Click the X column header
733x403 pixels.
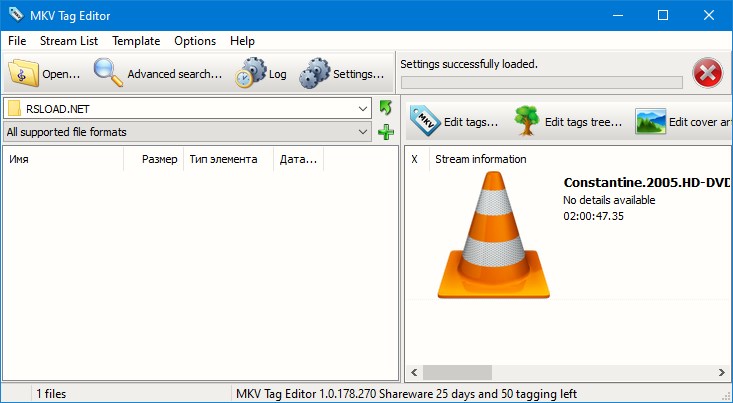(417, 159)
